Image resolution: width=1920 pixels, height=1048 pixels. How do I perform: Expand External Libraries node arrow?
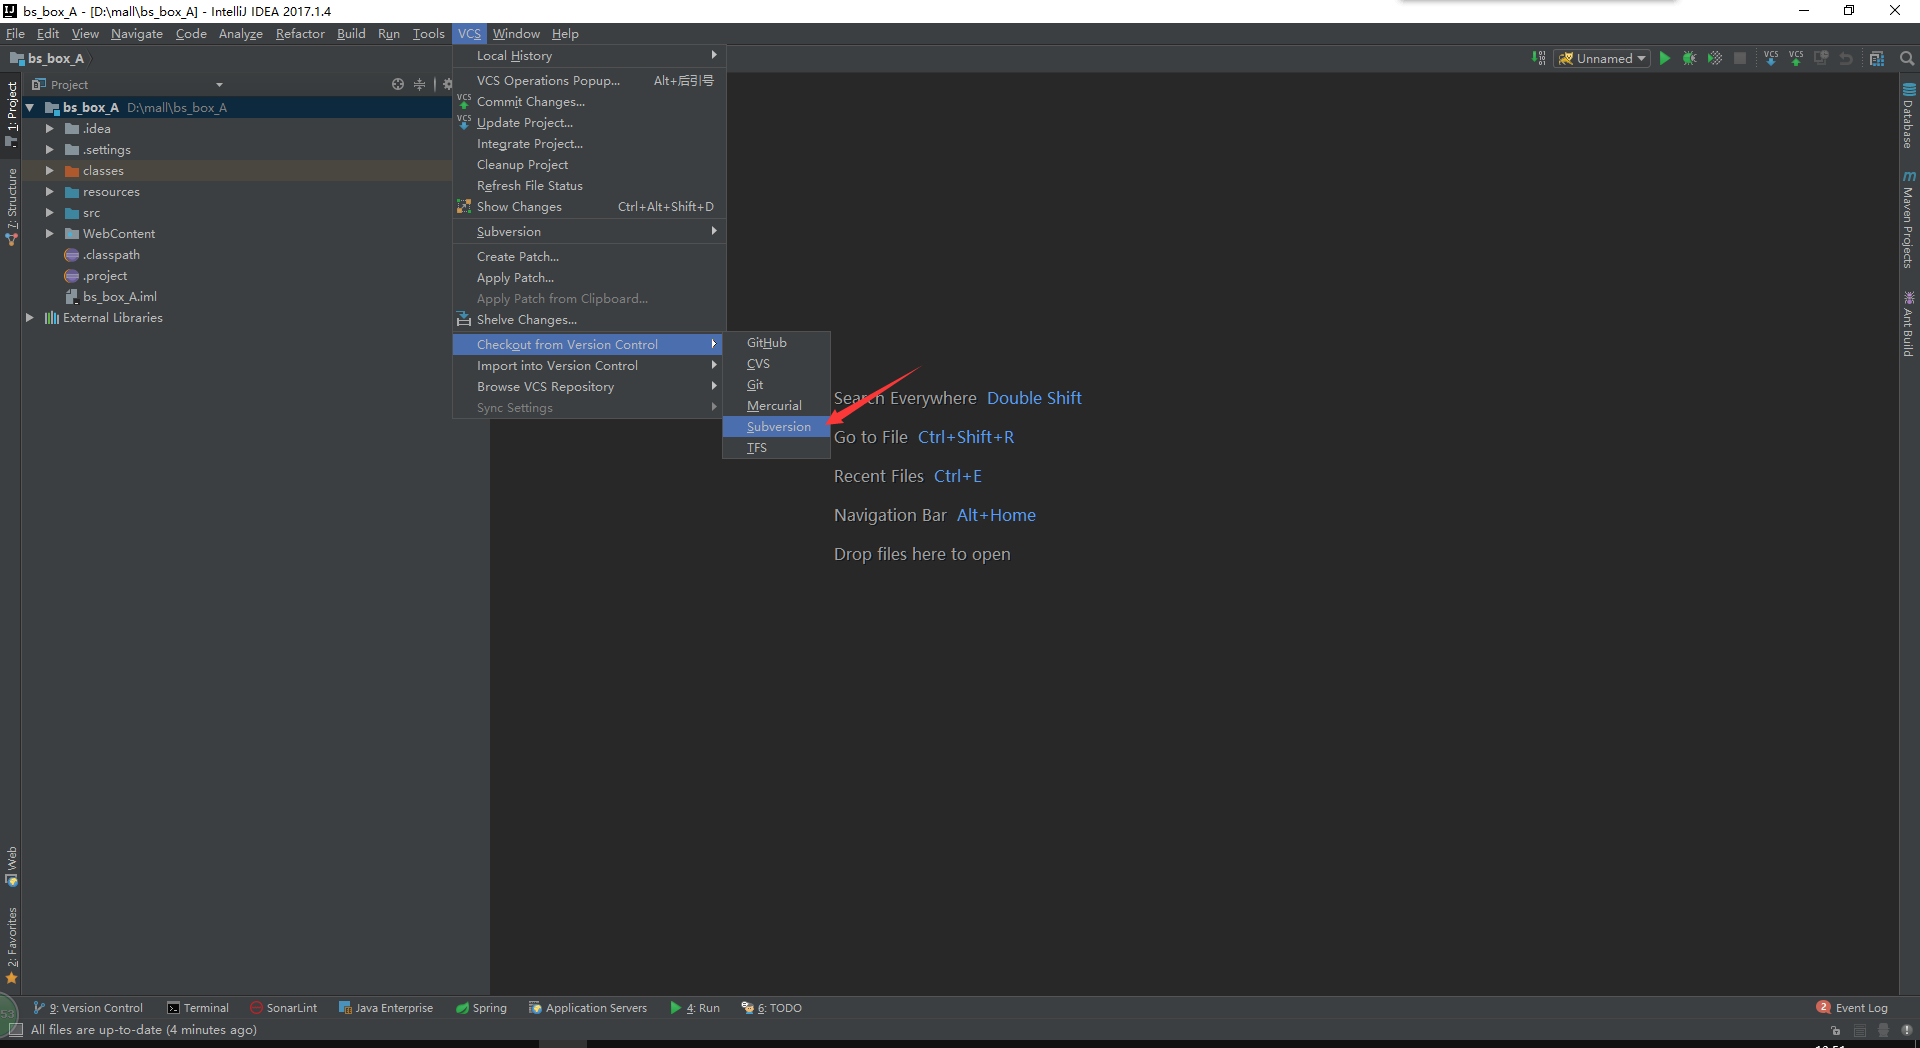(x=30, y=317)
